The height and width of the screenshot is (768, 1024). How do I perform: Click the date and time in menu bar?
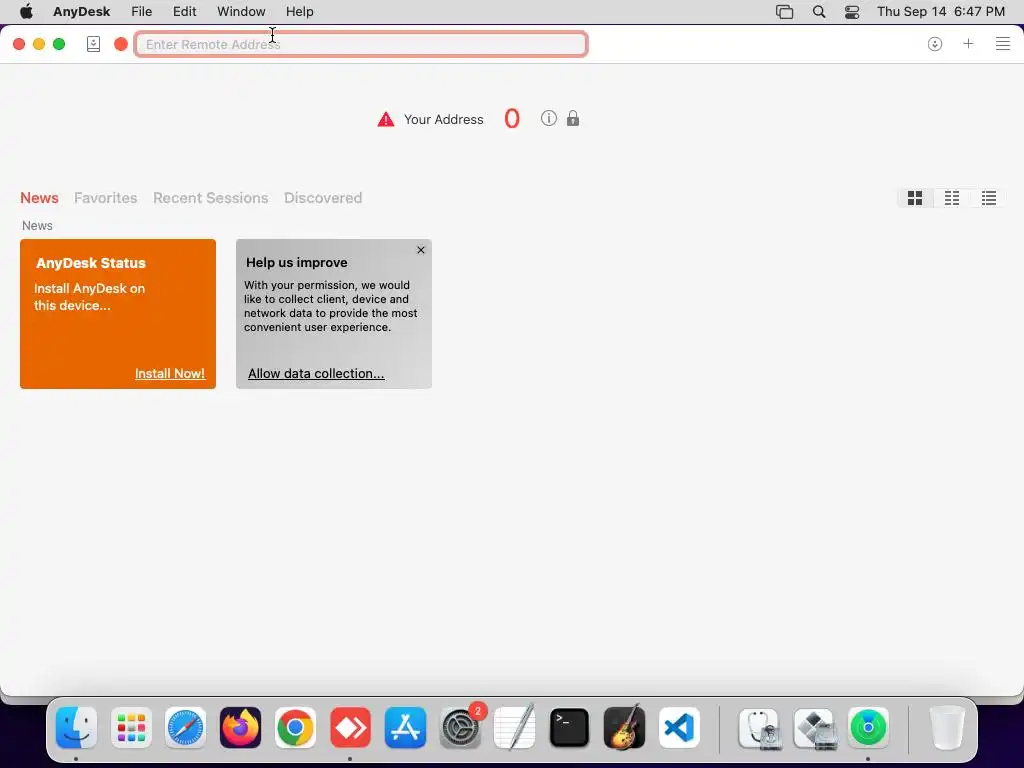(x=940, y=12)
